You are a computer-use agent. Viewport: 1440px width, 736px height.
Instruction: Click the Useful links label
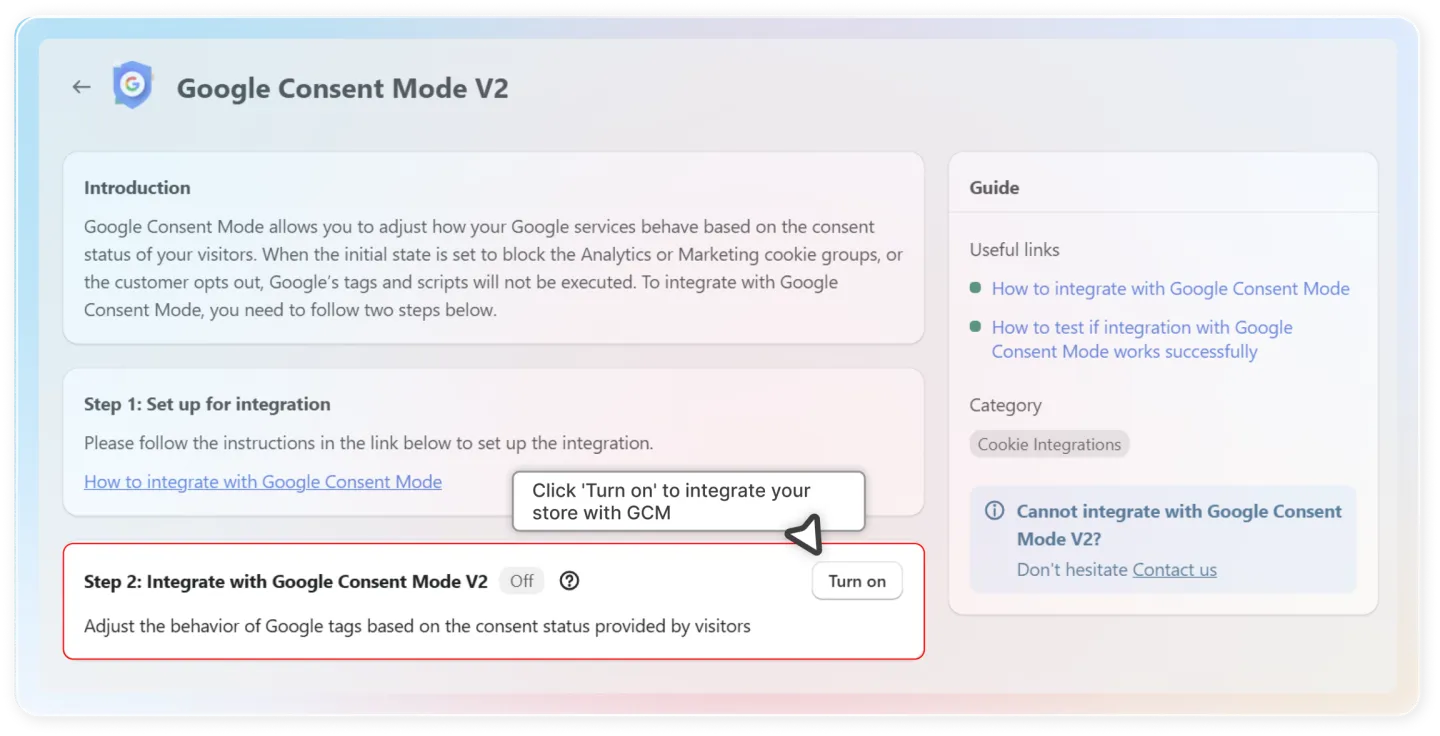1015,250
